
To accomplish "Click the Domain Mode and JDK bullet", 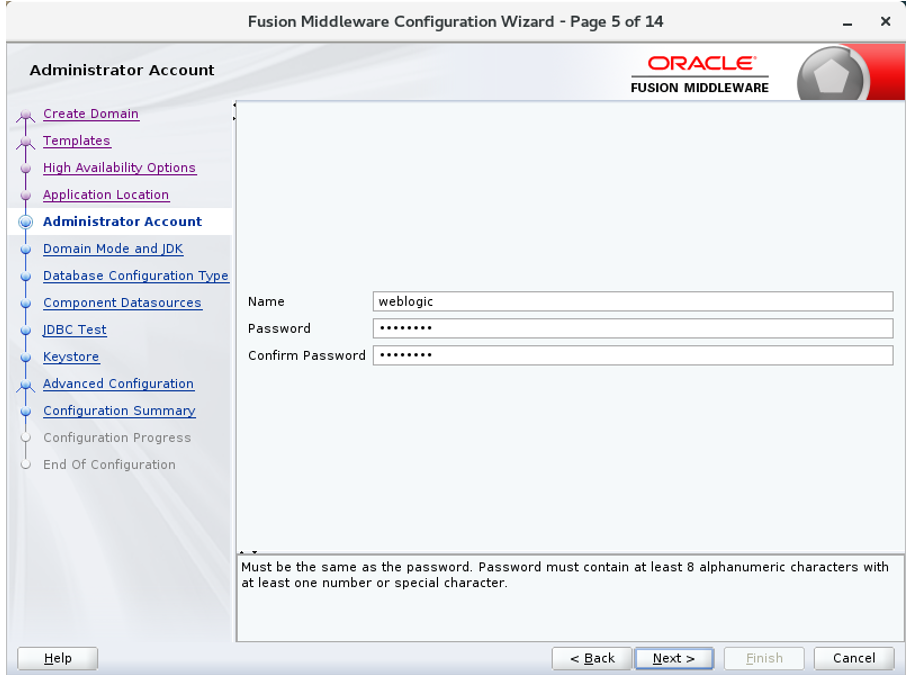I will pos(26,249).
